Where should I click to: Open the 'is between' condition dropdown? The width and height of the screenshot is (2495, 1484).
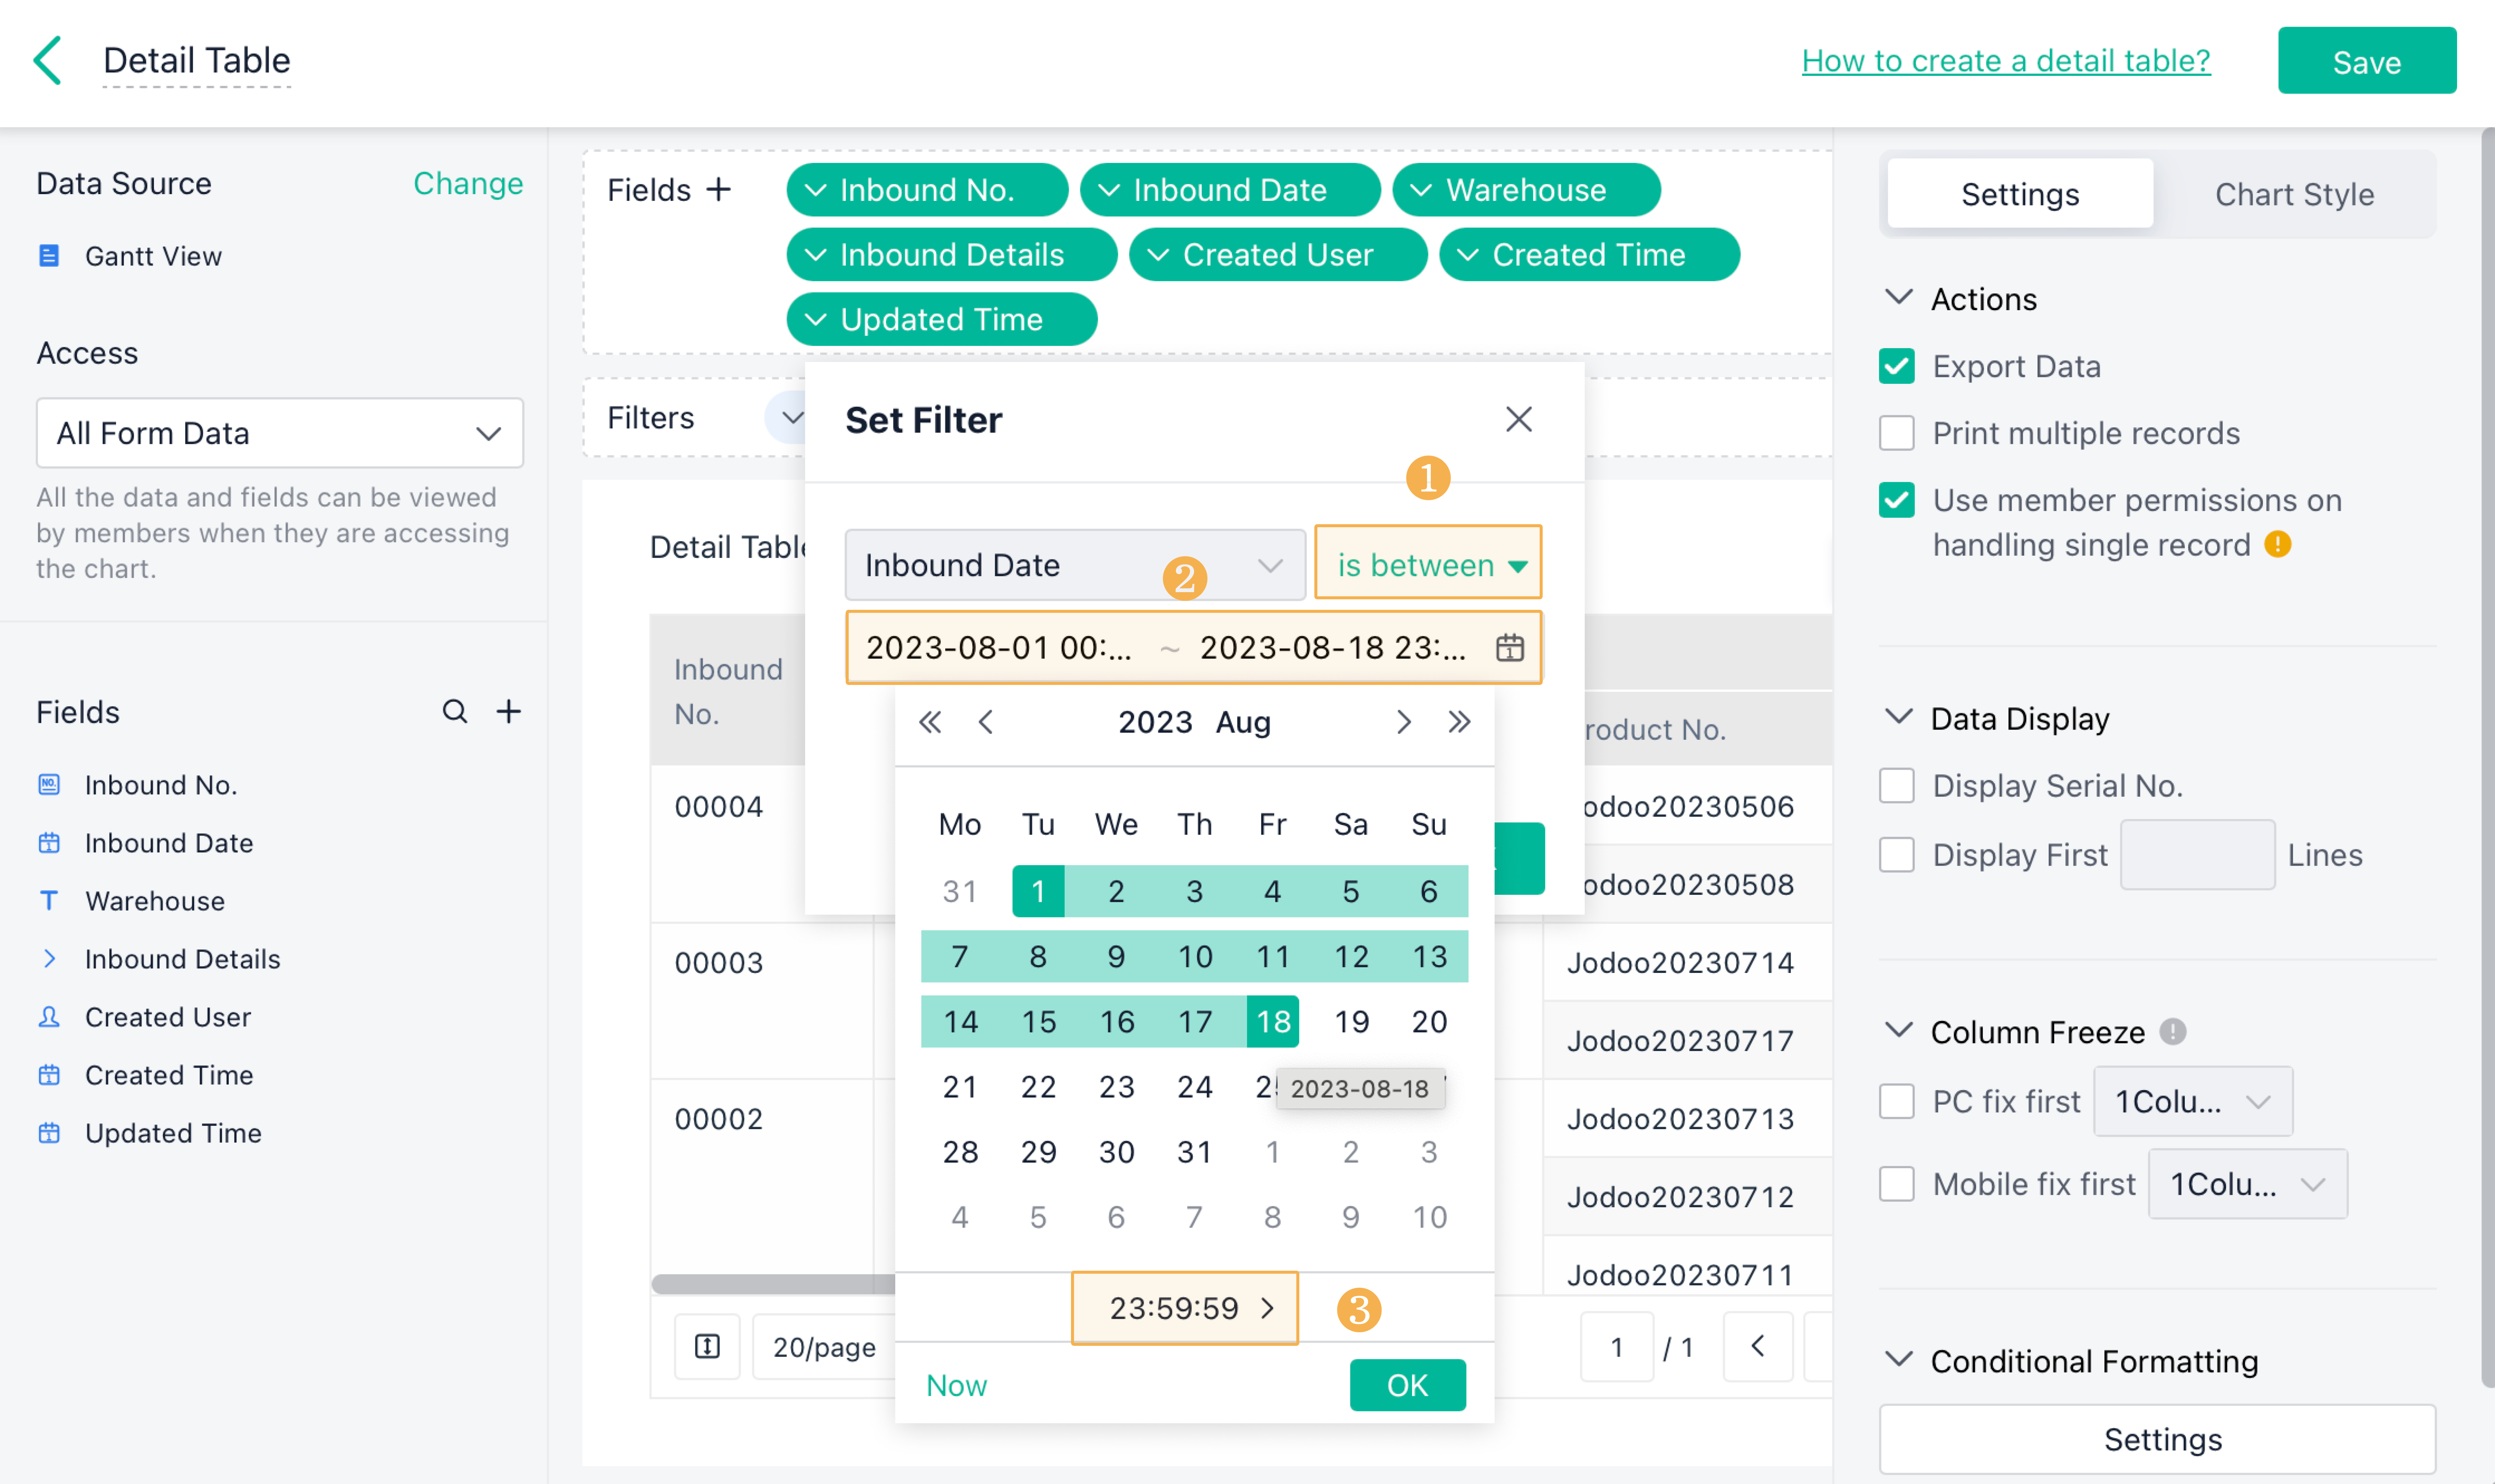[x=1428, y=563]
